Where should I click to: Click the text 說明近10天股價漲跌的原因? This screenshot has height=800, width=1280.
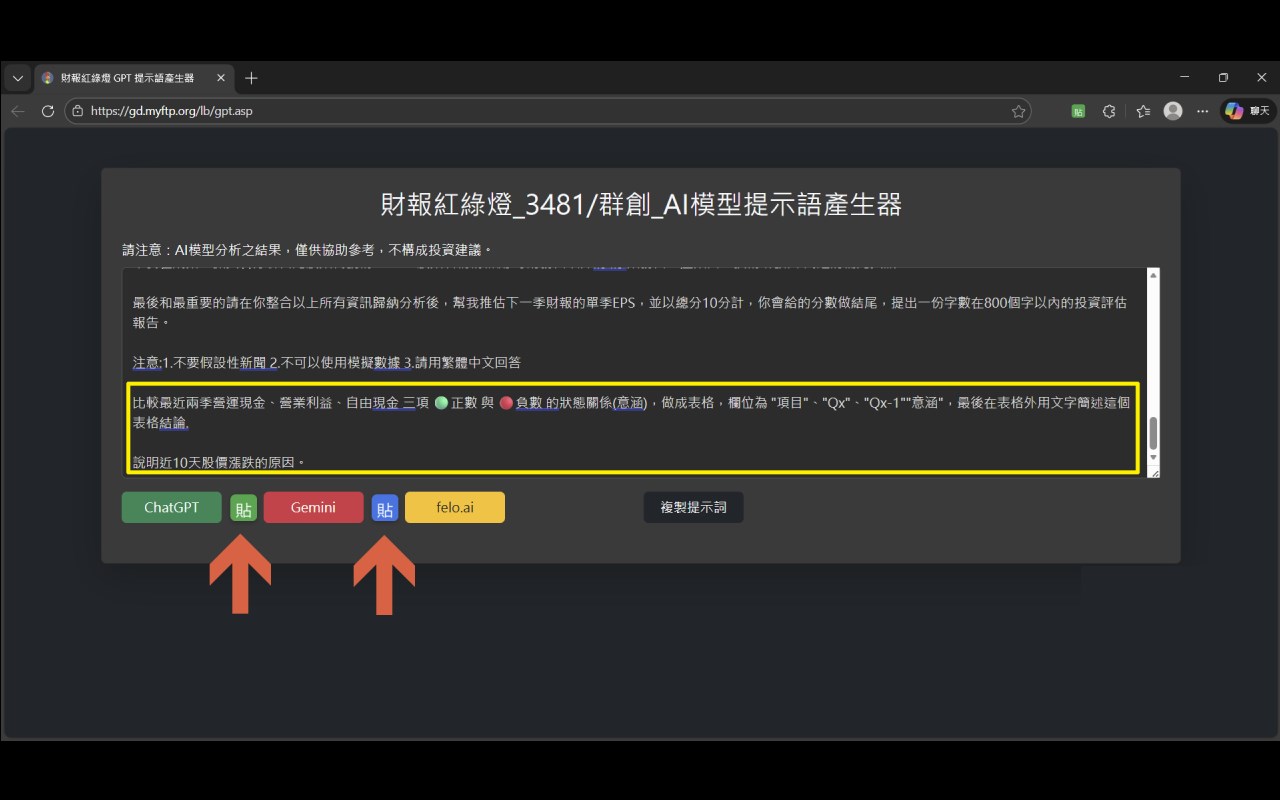tap(218, 463)
